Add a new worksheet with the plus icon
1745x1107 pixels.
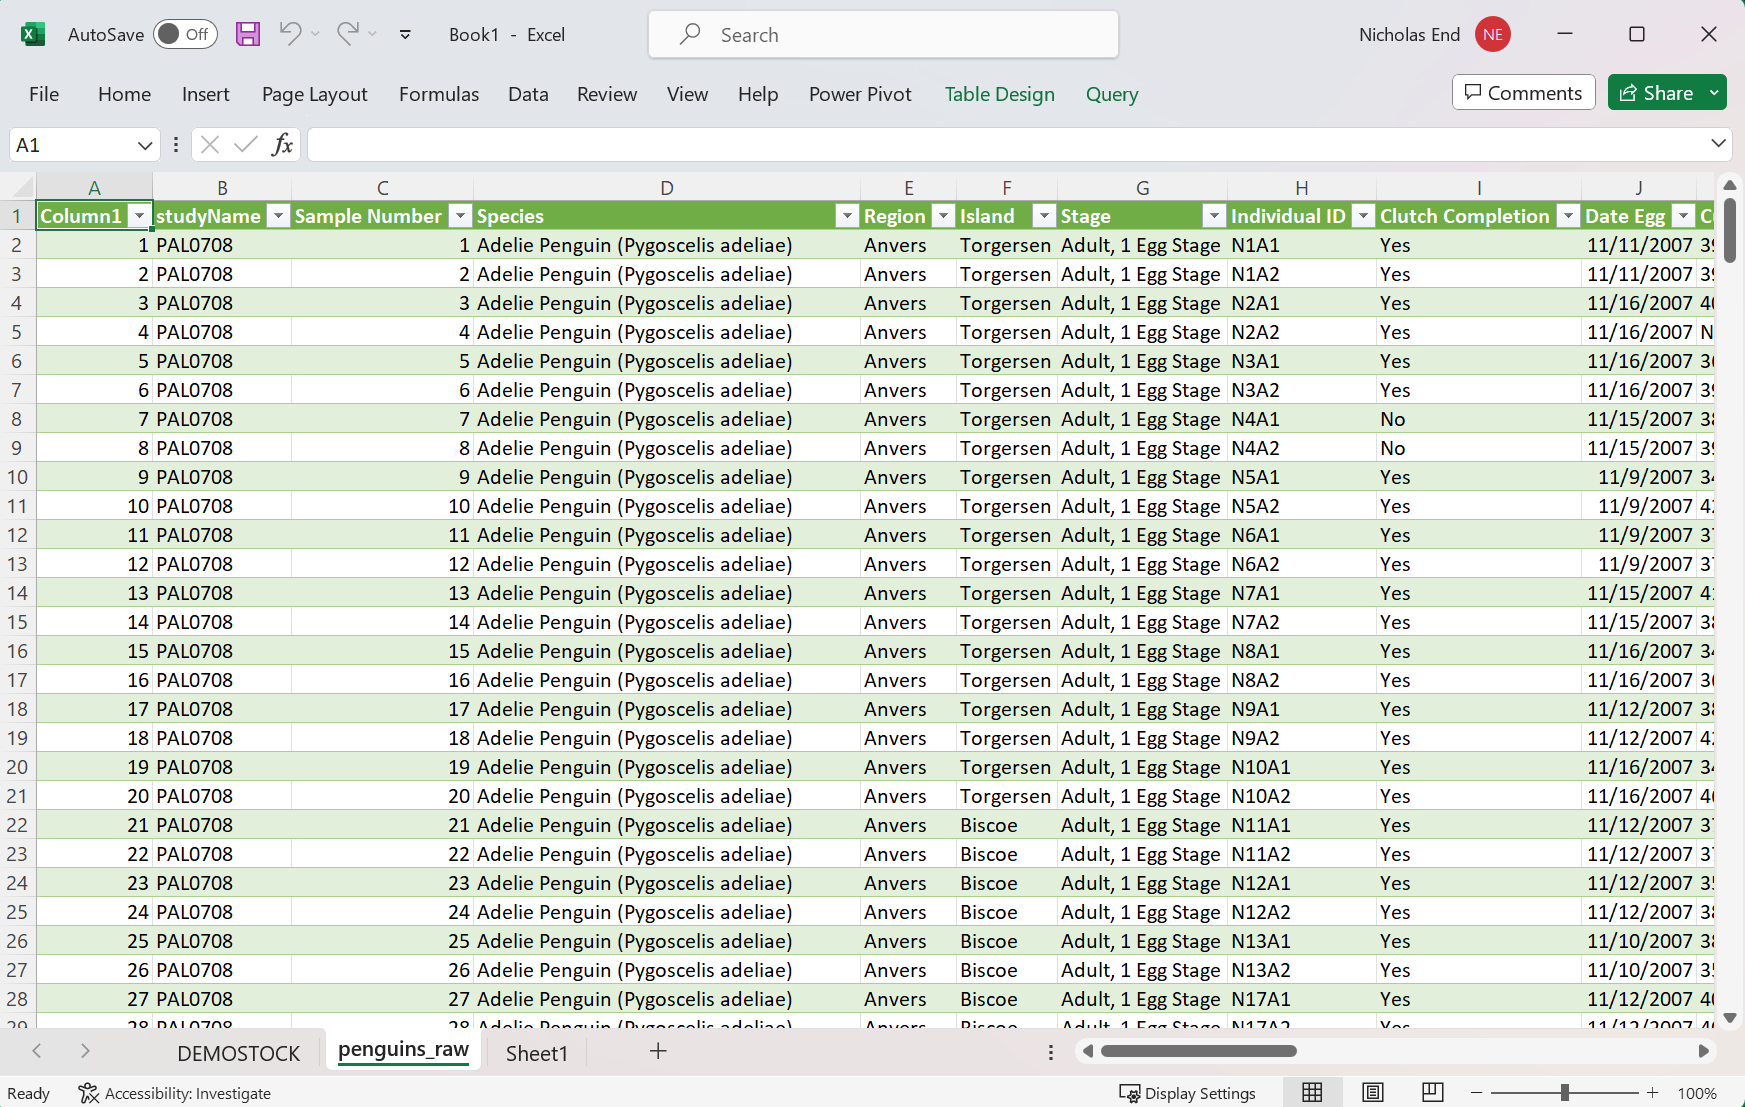click(658, 1052)
